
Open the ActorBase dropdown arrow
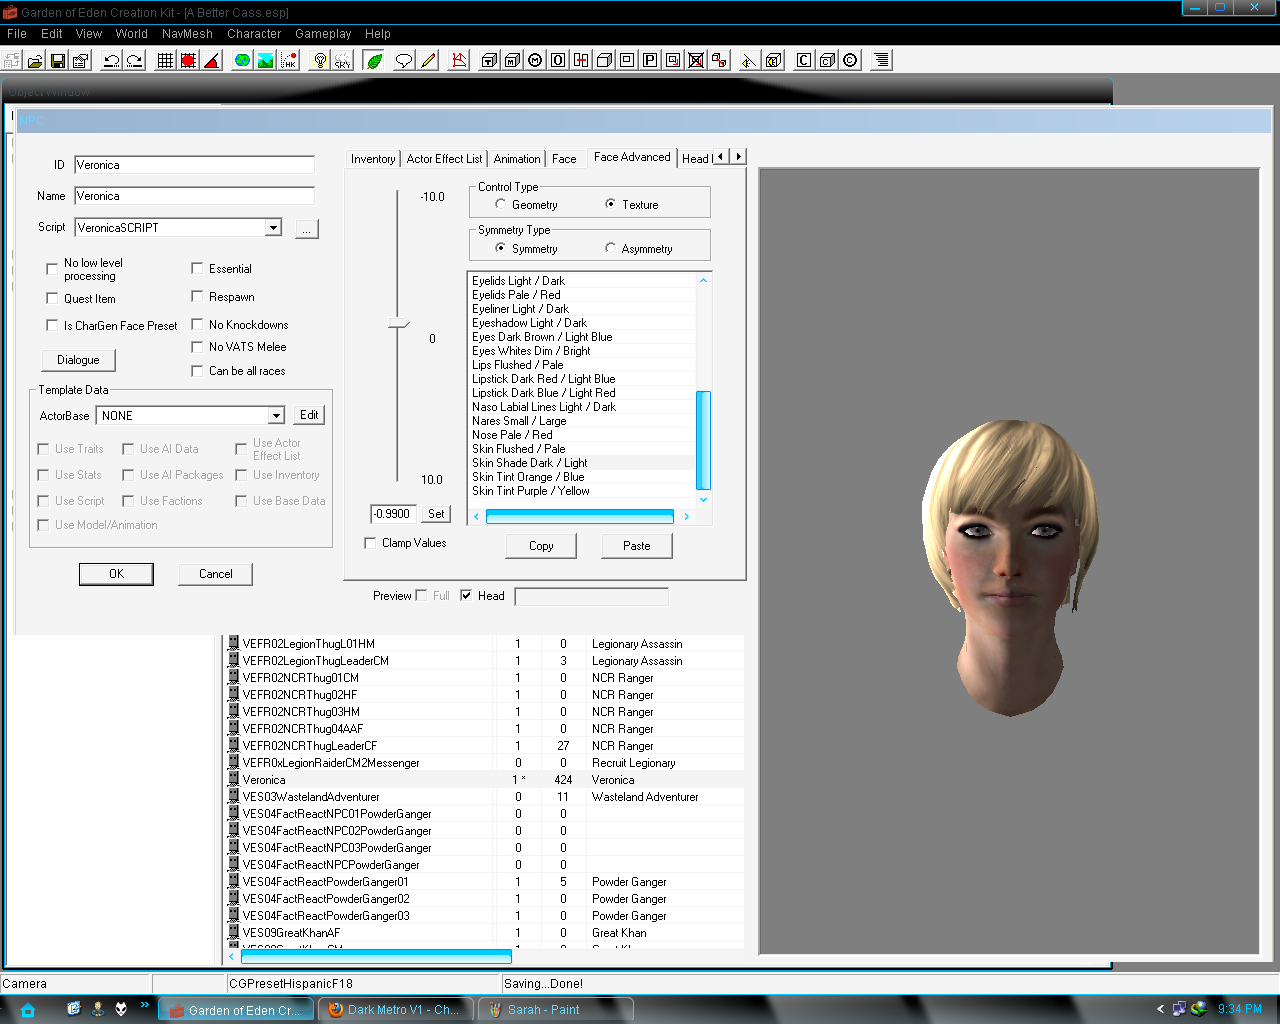click(276, 416)
